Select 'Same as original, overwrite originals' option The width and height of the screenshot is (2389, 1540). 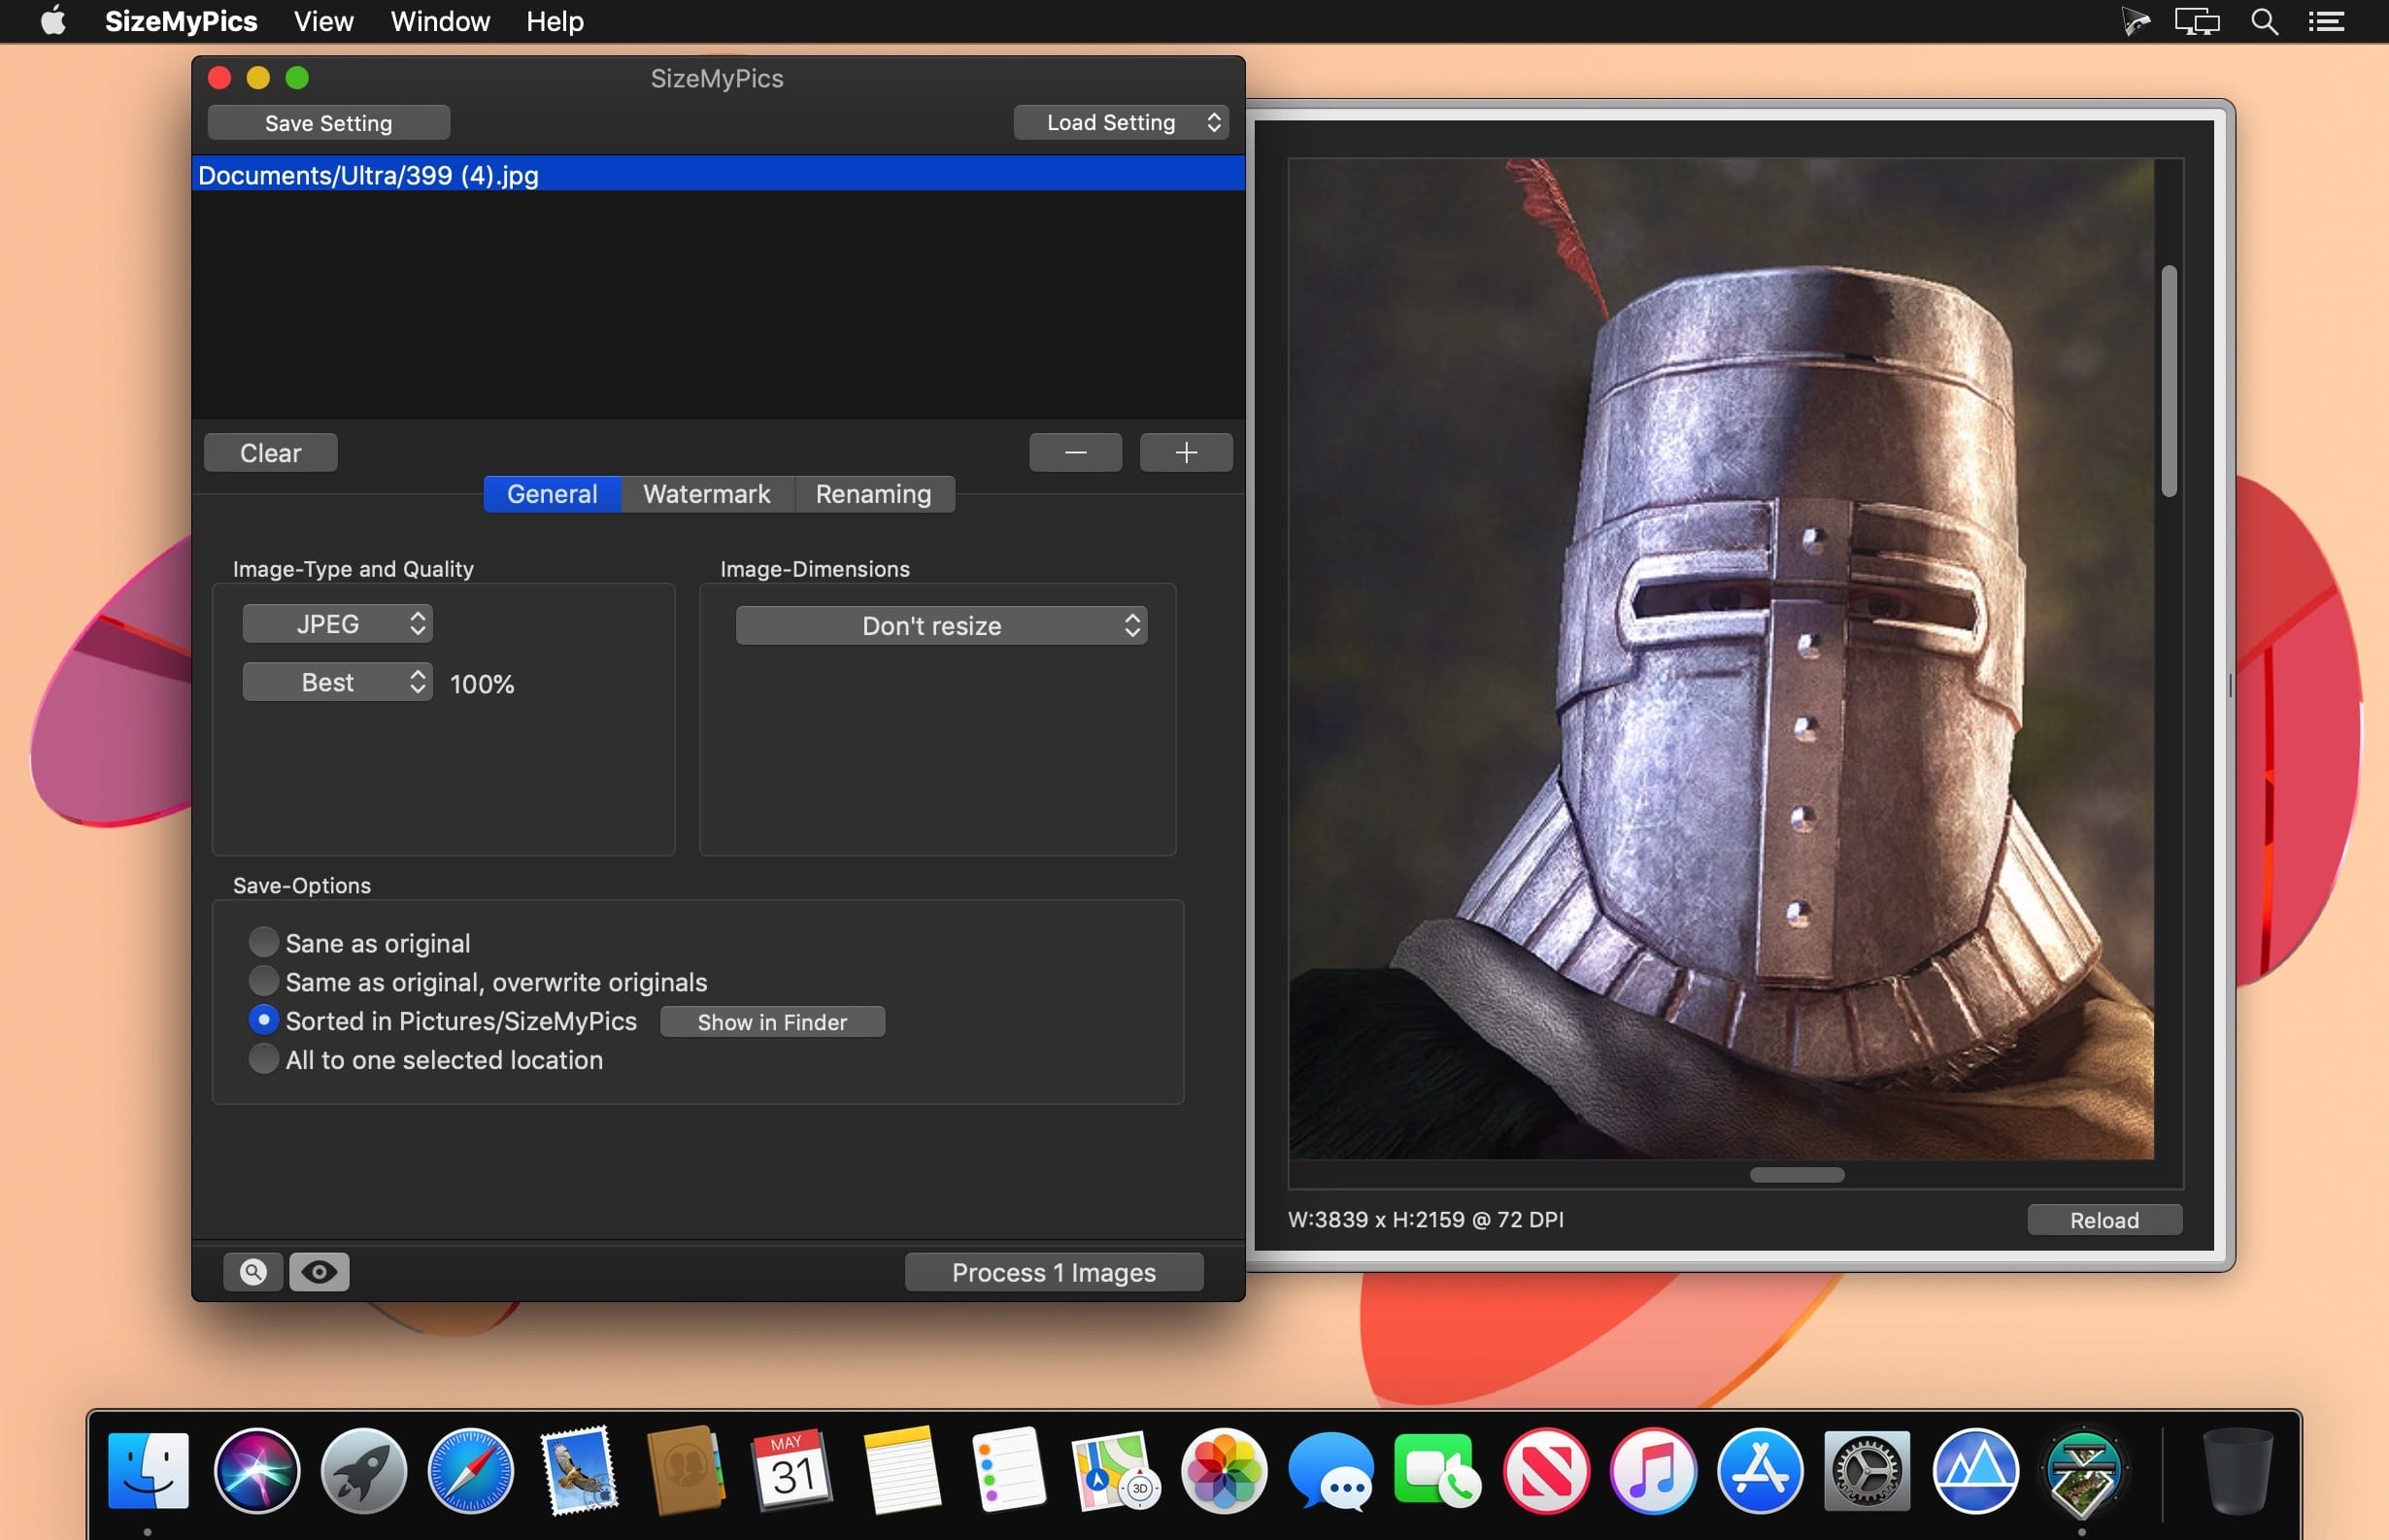click(x=263, y=982)
